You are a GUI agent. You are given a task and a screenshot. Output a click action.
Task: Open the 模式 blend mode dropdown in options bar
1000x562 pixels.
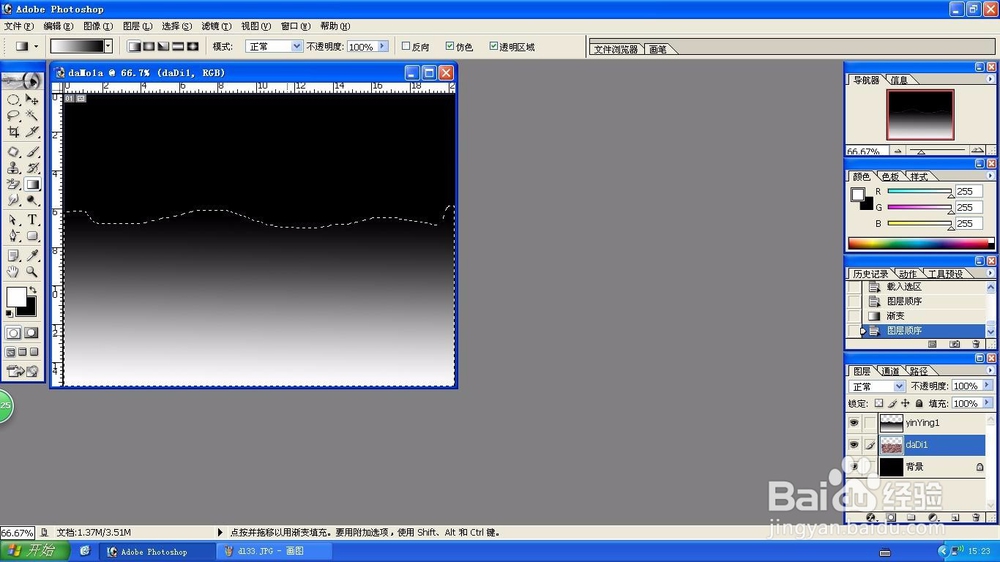click(x=297, y=47)
